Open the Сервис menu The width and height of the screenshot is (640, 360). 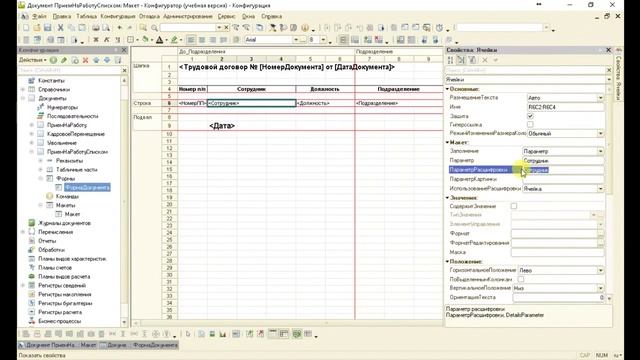tap(226, 16)
